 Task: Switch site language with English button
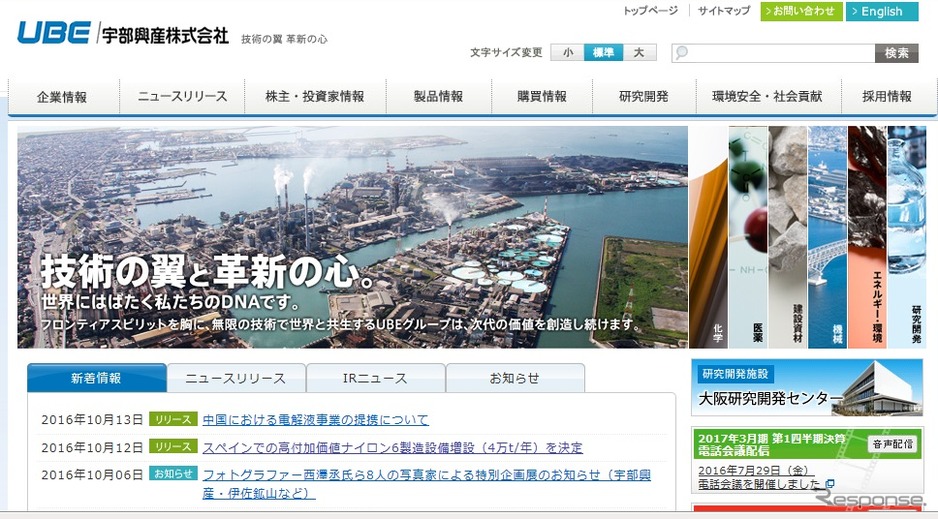click(881, 12)
